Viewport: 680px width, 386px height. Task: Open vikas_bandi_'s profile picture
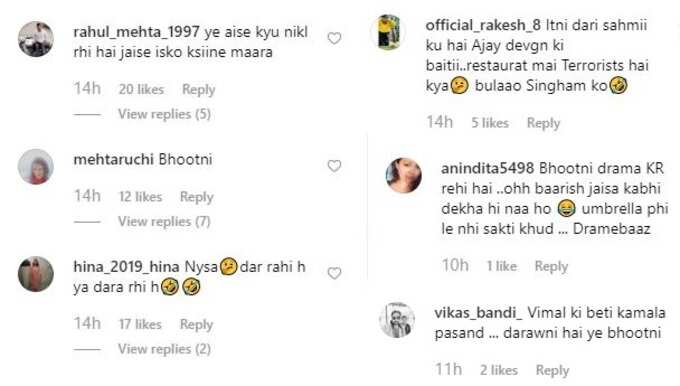(x=397, y=320)
